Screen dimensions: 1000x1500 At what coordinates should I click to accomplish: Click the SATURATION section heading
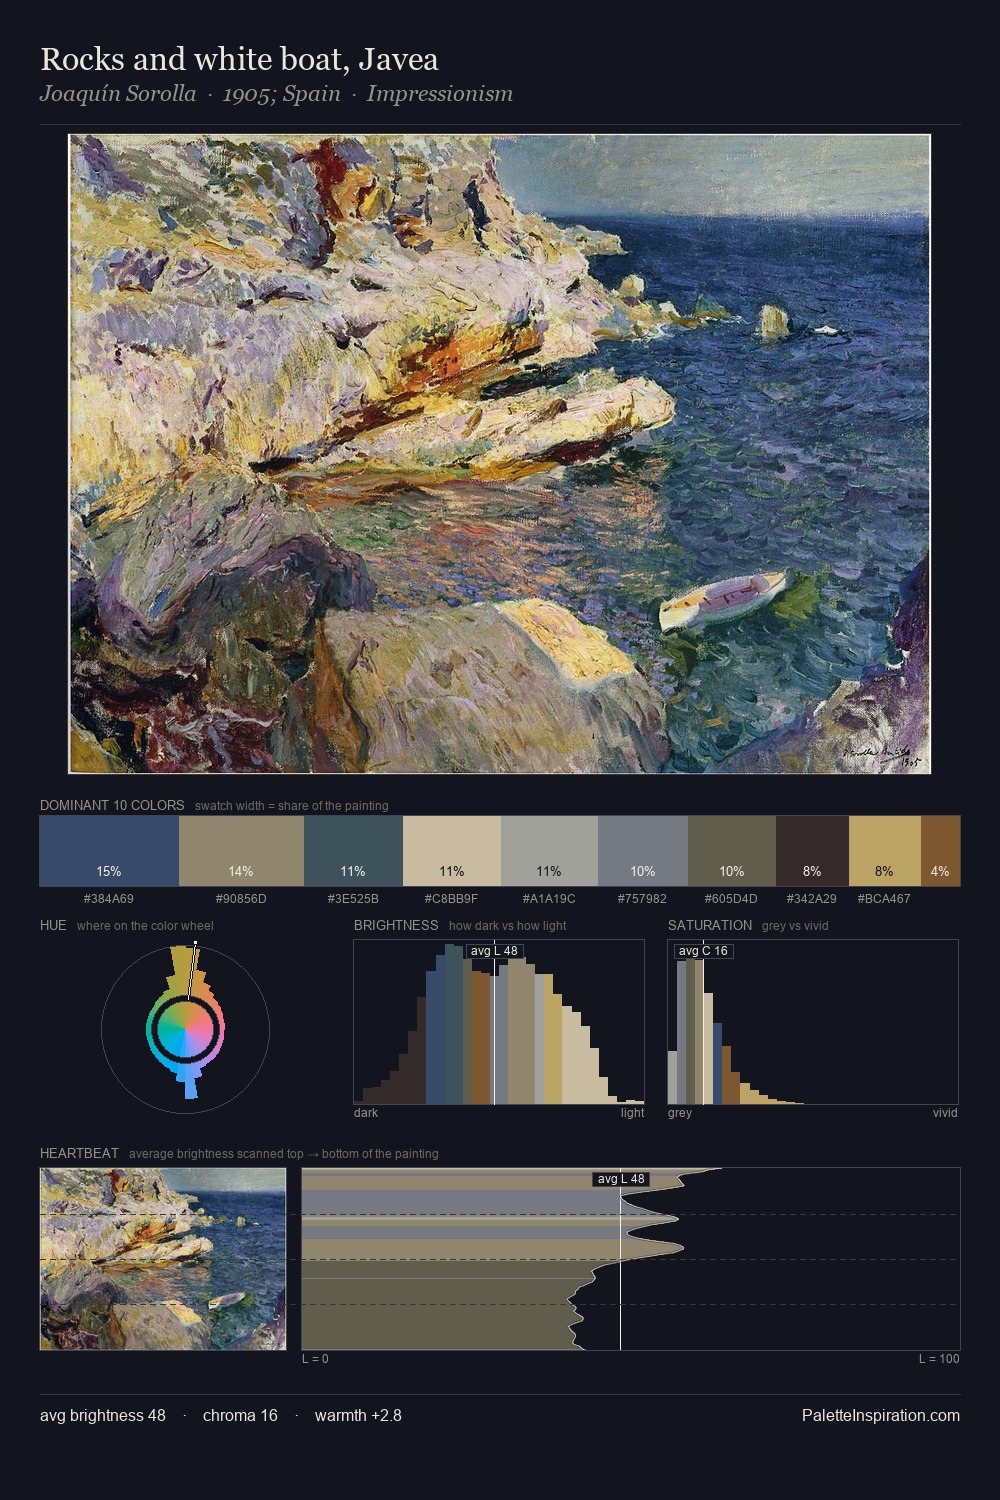pyautogui.click(x=710, y=925)
